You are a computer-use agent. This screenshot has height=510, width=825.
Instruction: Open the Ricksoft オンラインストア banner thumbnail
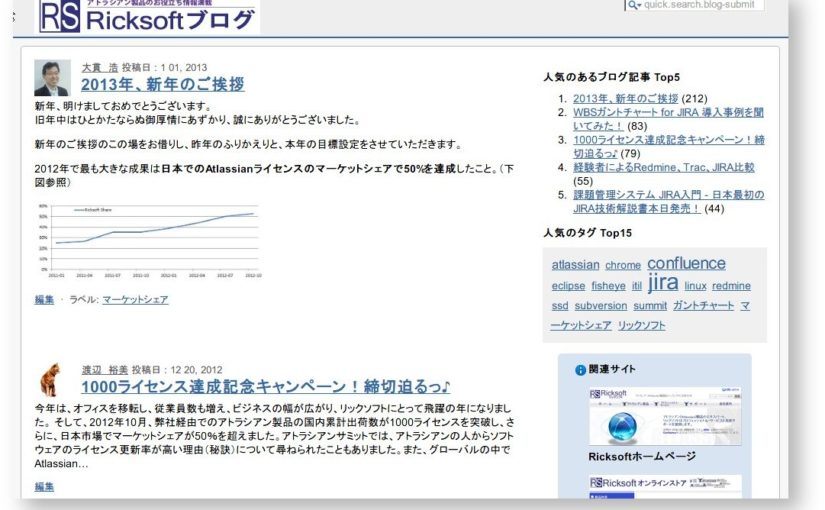pyautogui.click(x=665, y=486)
